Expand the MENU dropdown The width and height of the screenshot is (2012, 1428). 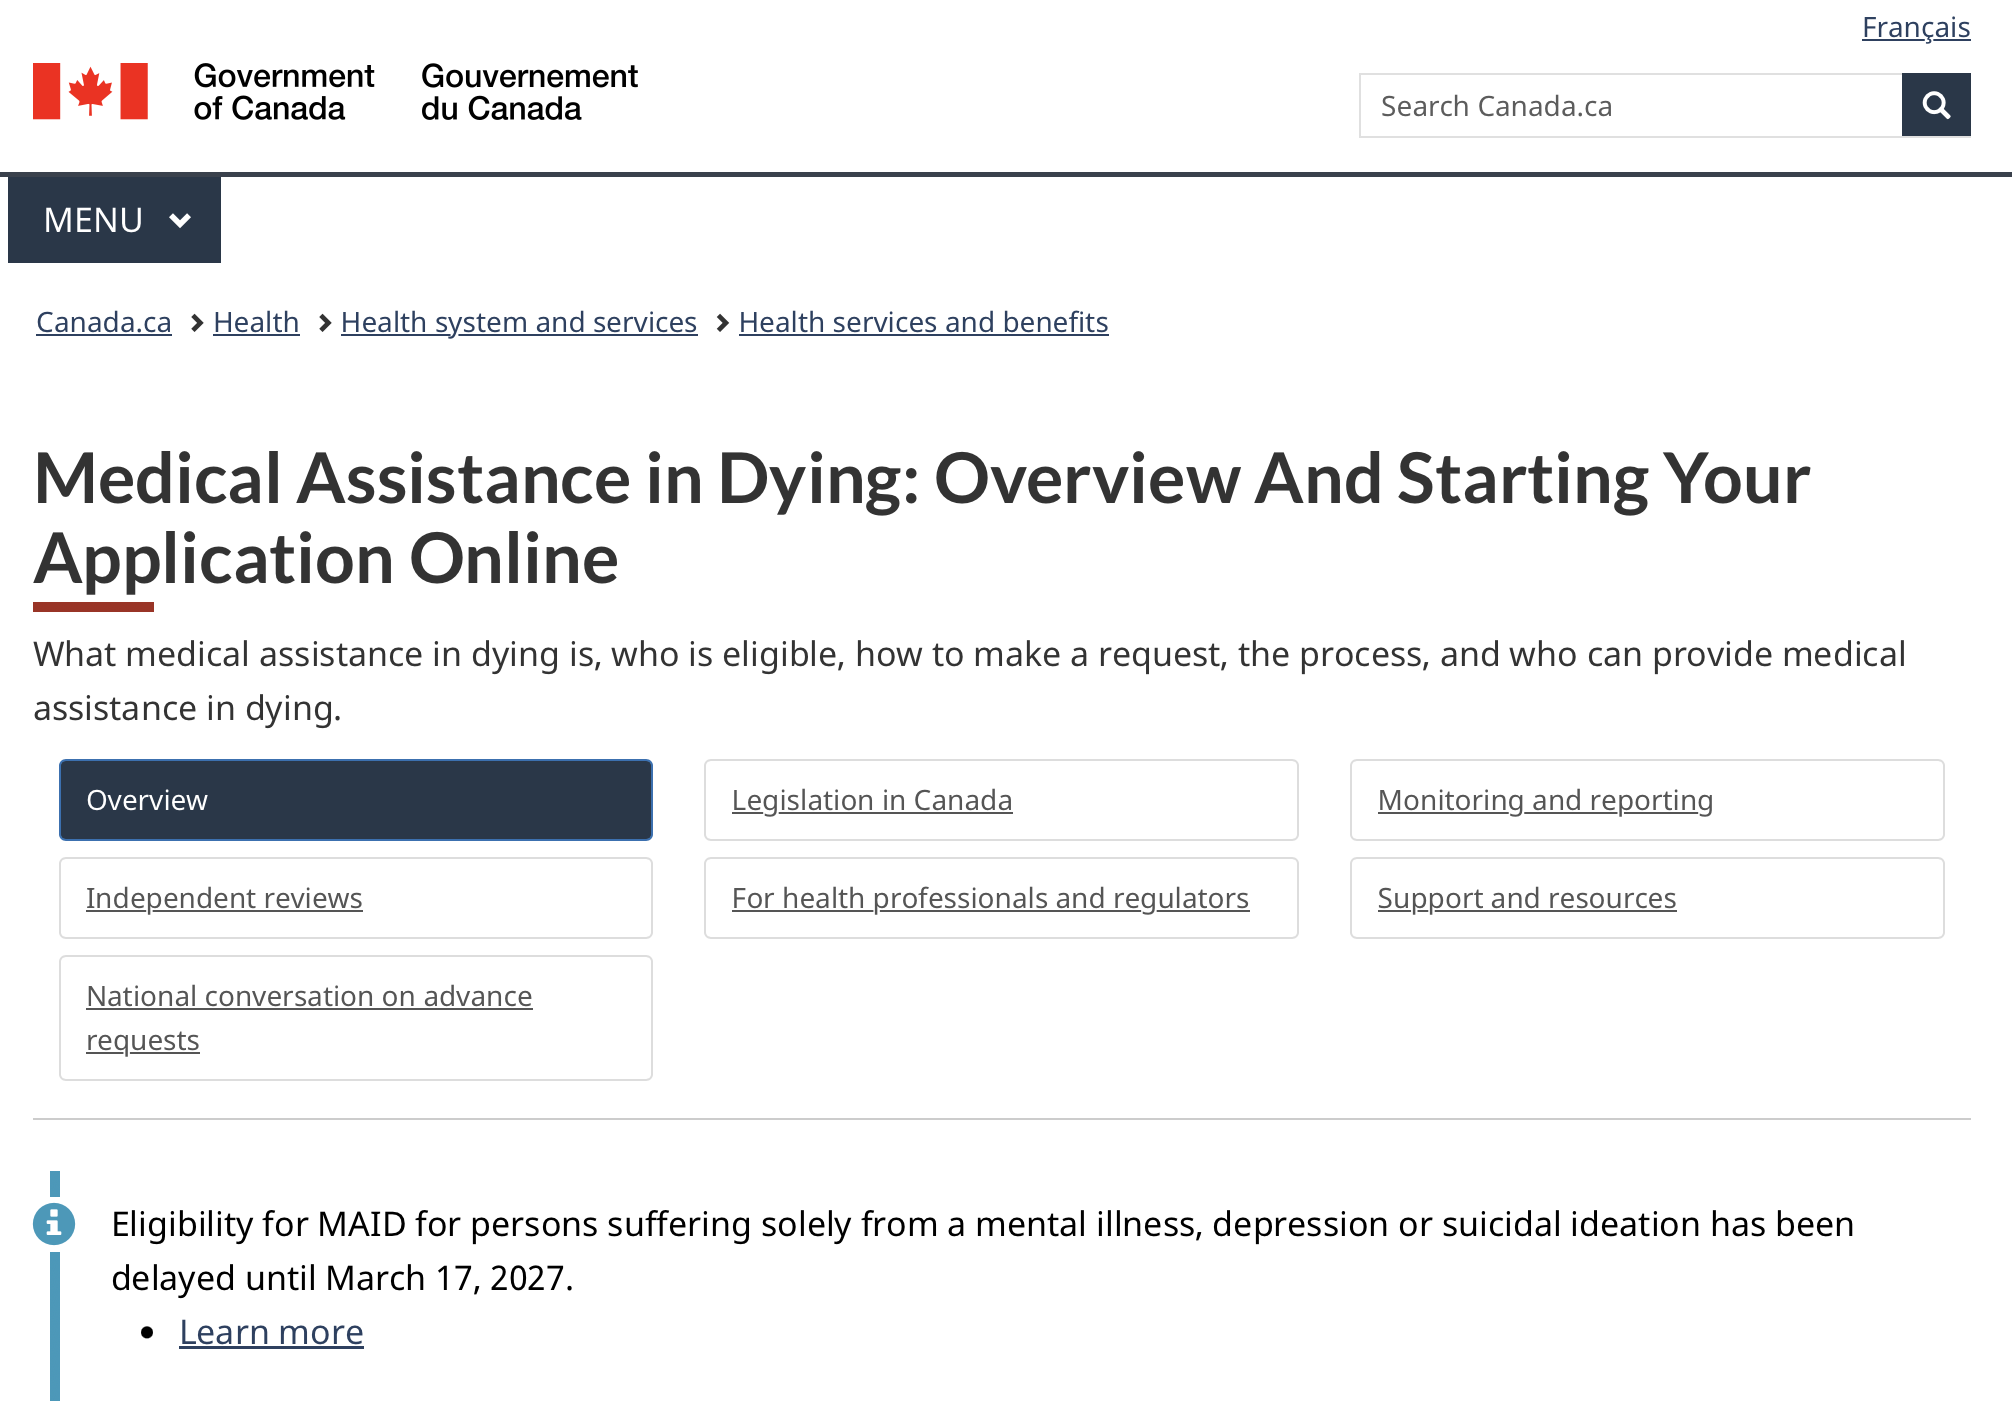[x=114, y=220]
